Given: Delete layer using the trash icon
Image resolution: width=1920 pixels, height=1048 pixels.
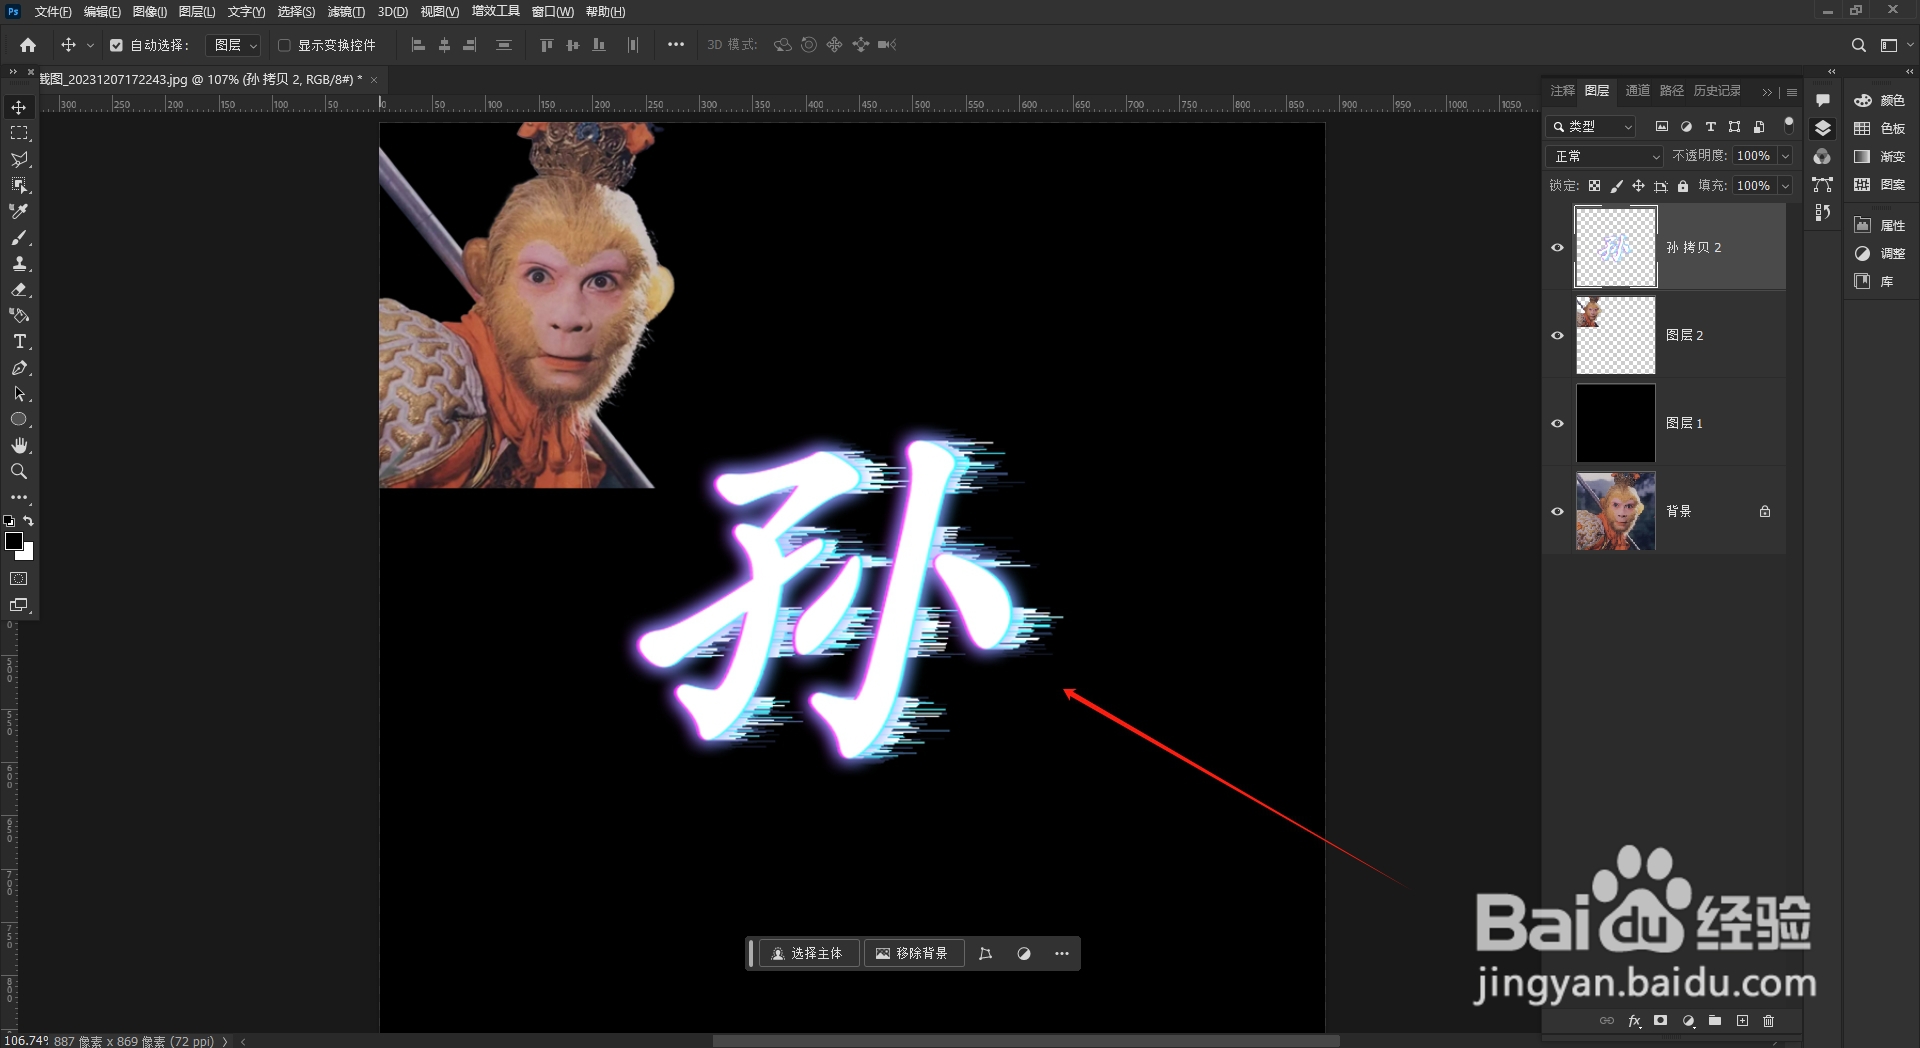Looking at the screenshot, I should pyautogui.click(x=1768, y=1021).
